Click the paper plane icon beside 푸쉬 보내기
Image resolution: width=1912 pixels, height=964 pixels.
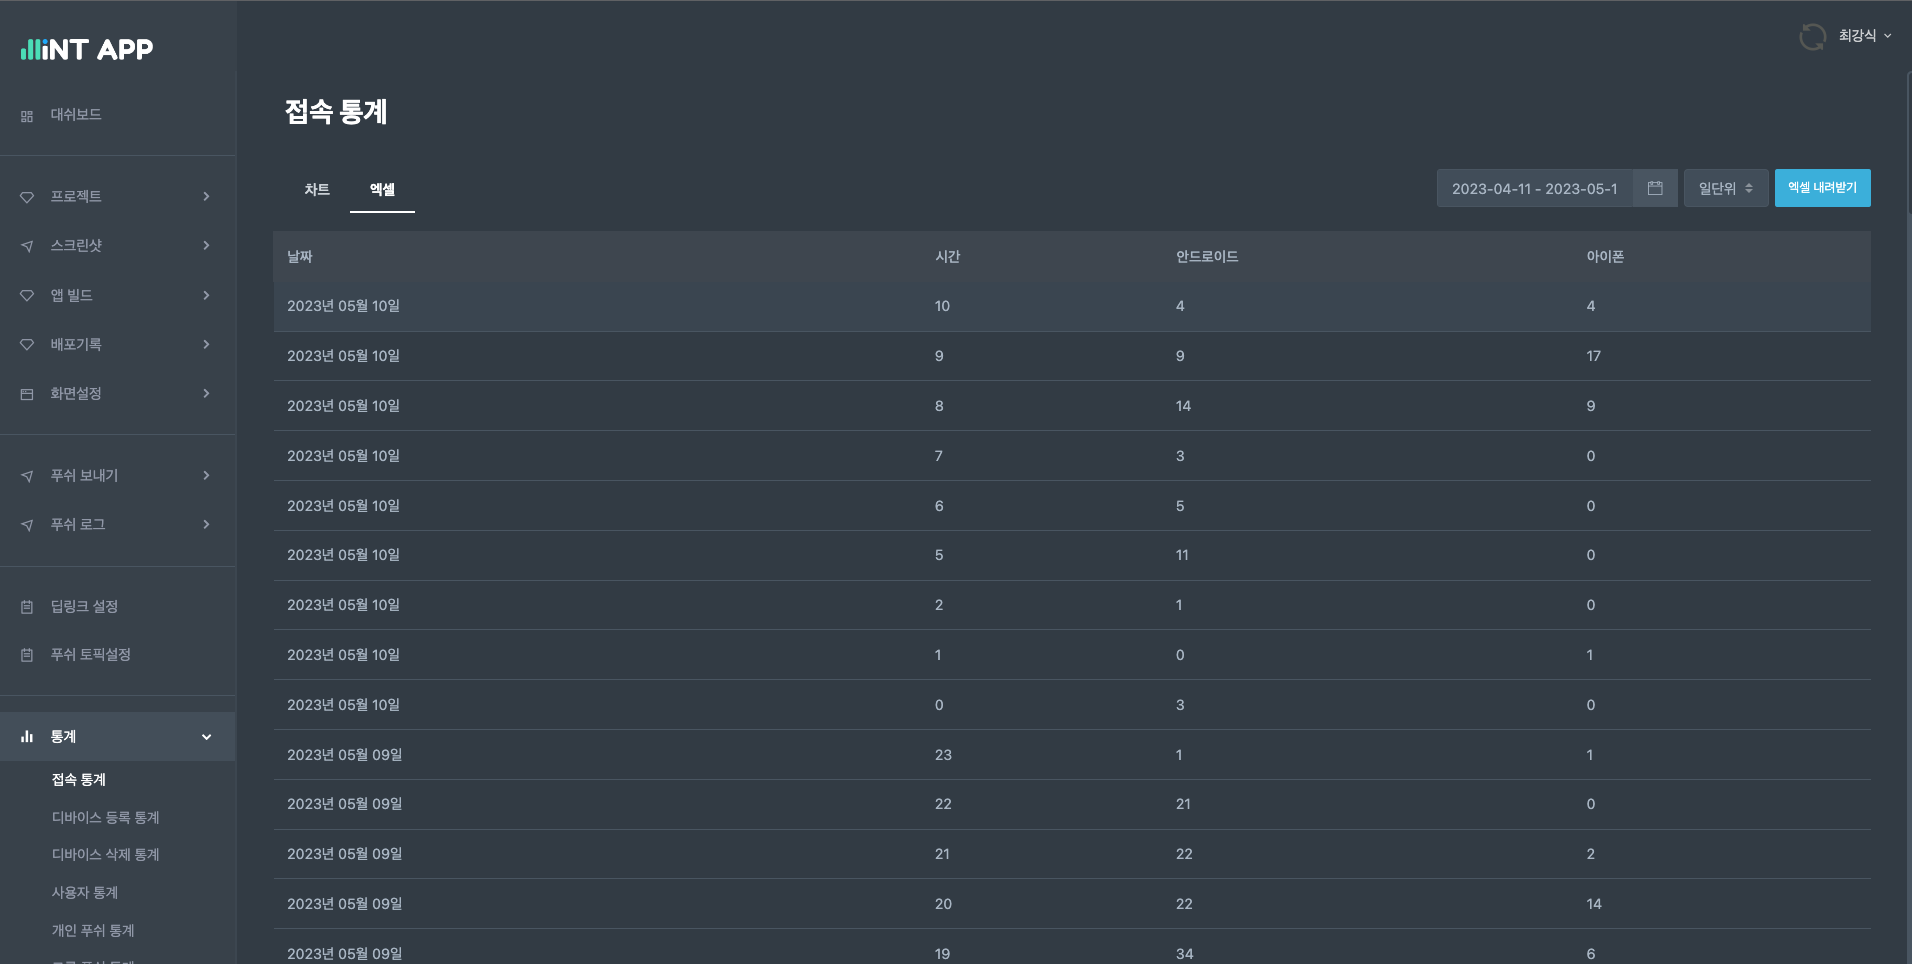(x=27, y=476)
